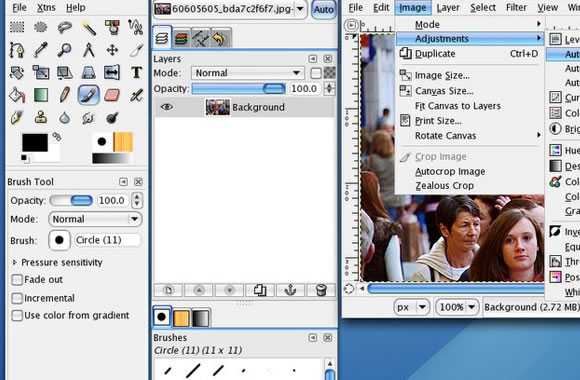
Task: Open the image selector dropdown 60605605_bda7c2f6f7.jpg
Action: point(230,9)
